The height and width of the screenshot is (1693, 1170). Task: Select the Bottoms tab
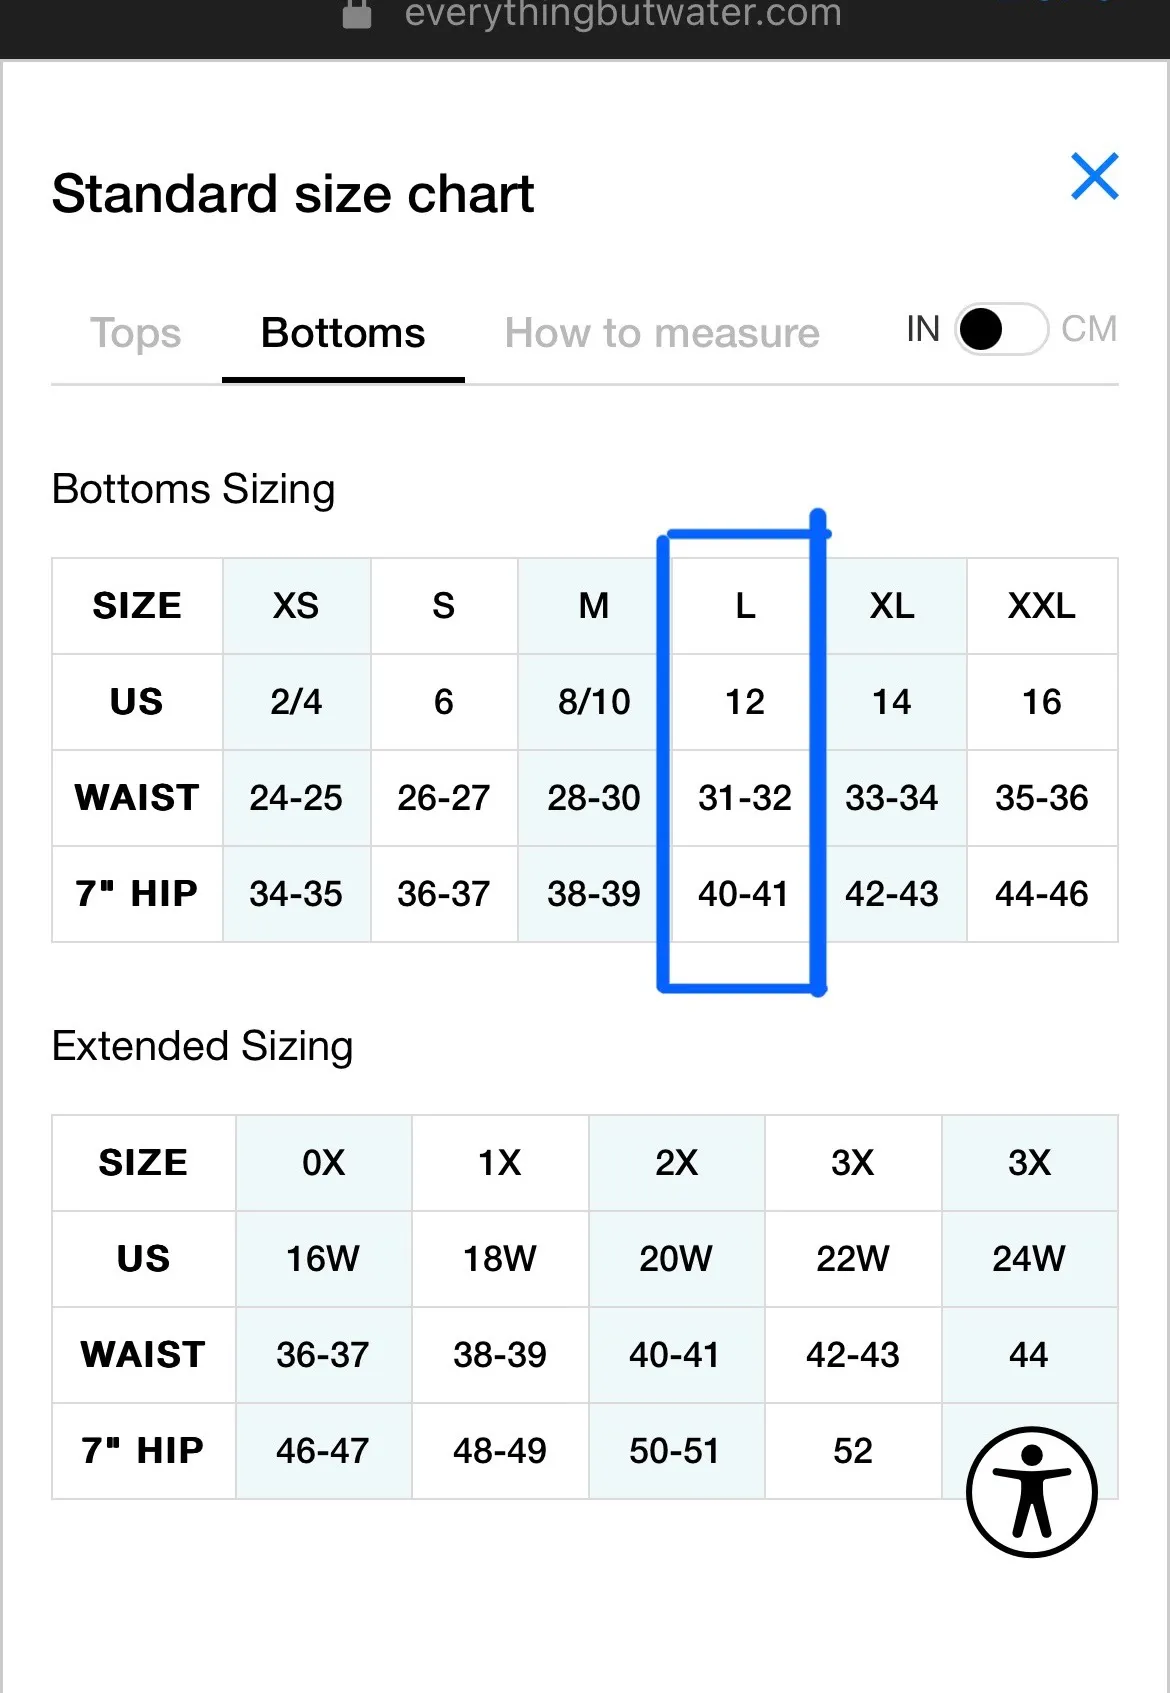point(343,333)
